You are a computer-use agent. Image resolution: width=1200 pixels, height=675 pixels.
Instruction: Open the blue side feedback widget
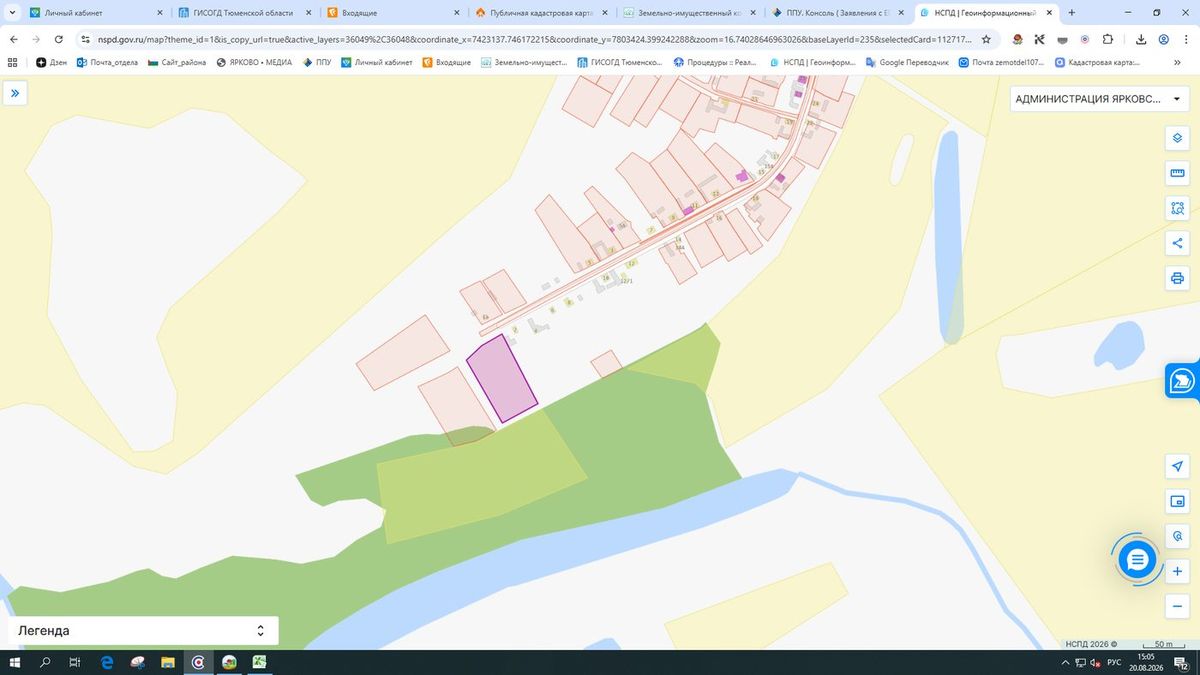(x=1182, y=381)
